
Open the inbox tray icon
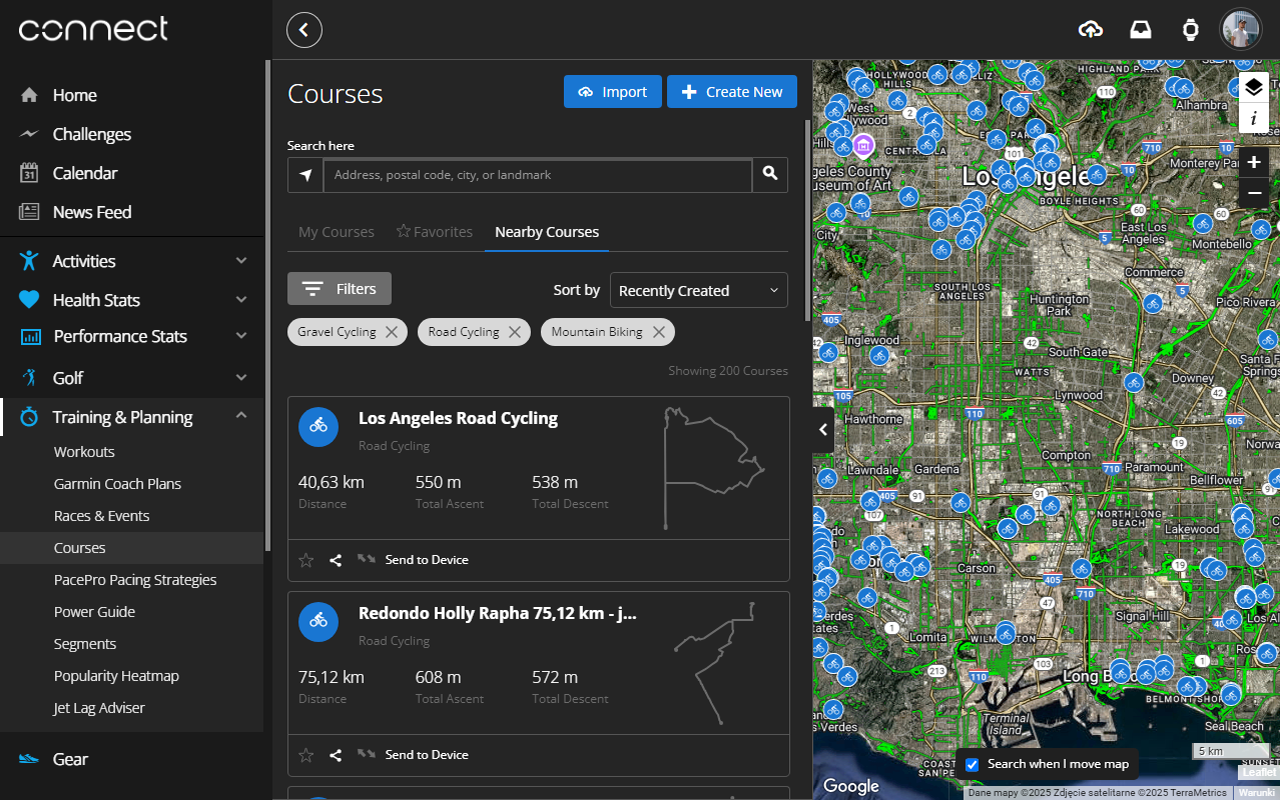point(1141,30)
